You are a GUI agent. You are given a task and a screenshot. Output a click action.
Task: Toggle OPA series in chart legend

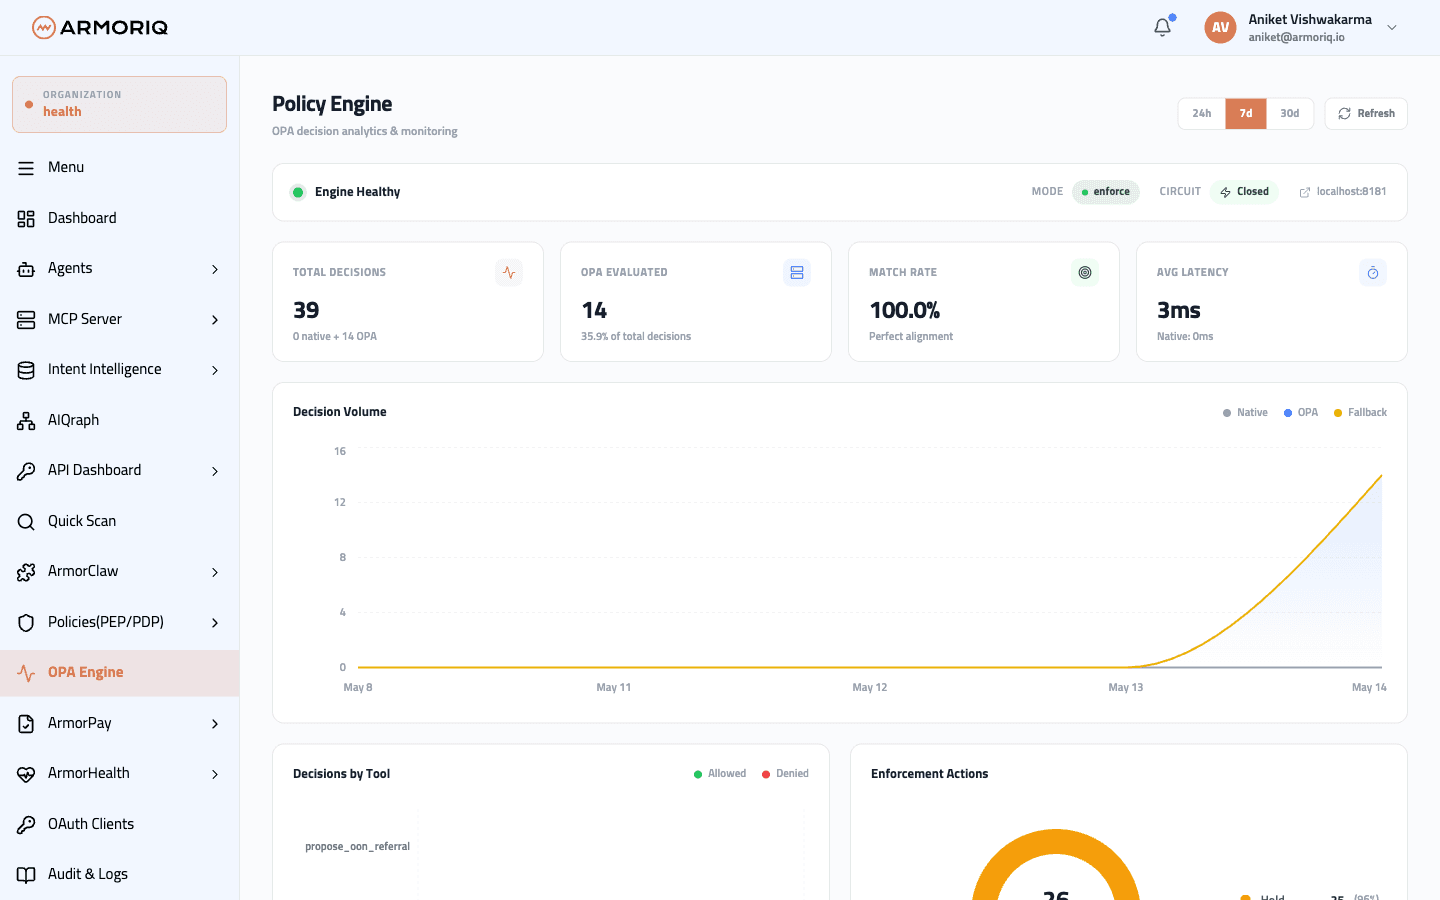1301,413
